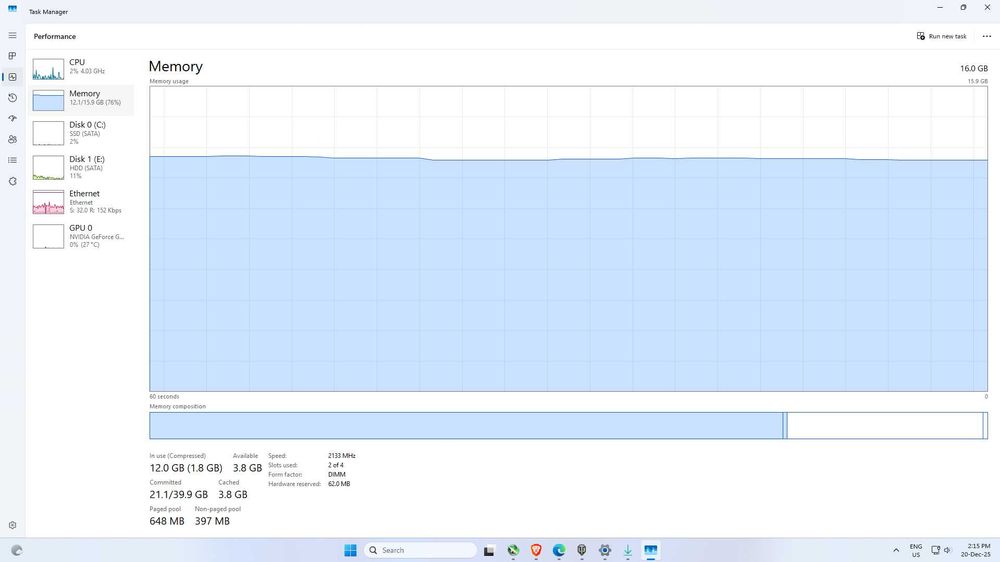The image size is (1000, 562).
Task: Click the Available 3.8 GB value
Action: (247, 468)
